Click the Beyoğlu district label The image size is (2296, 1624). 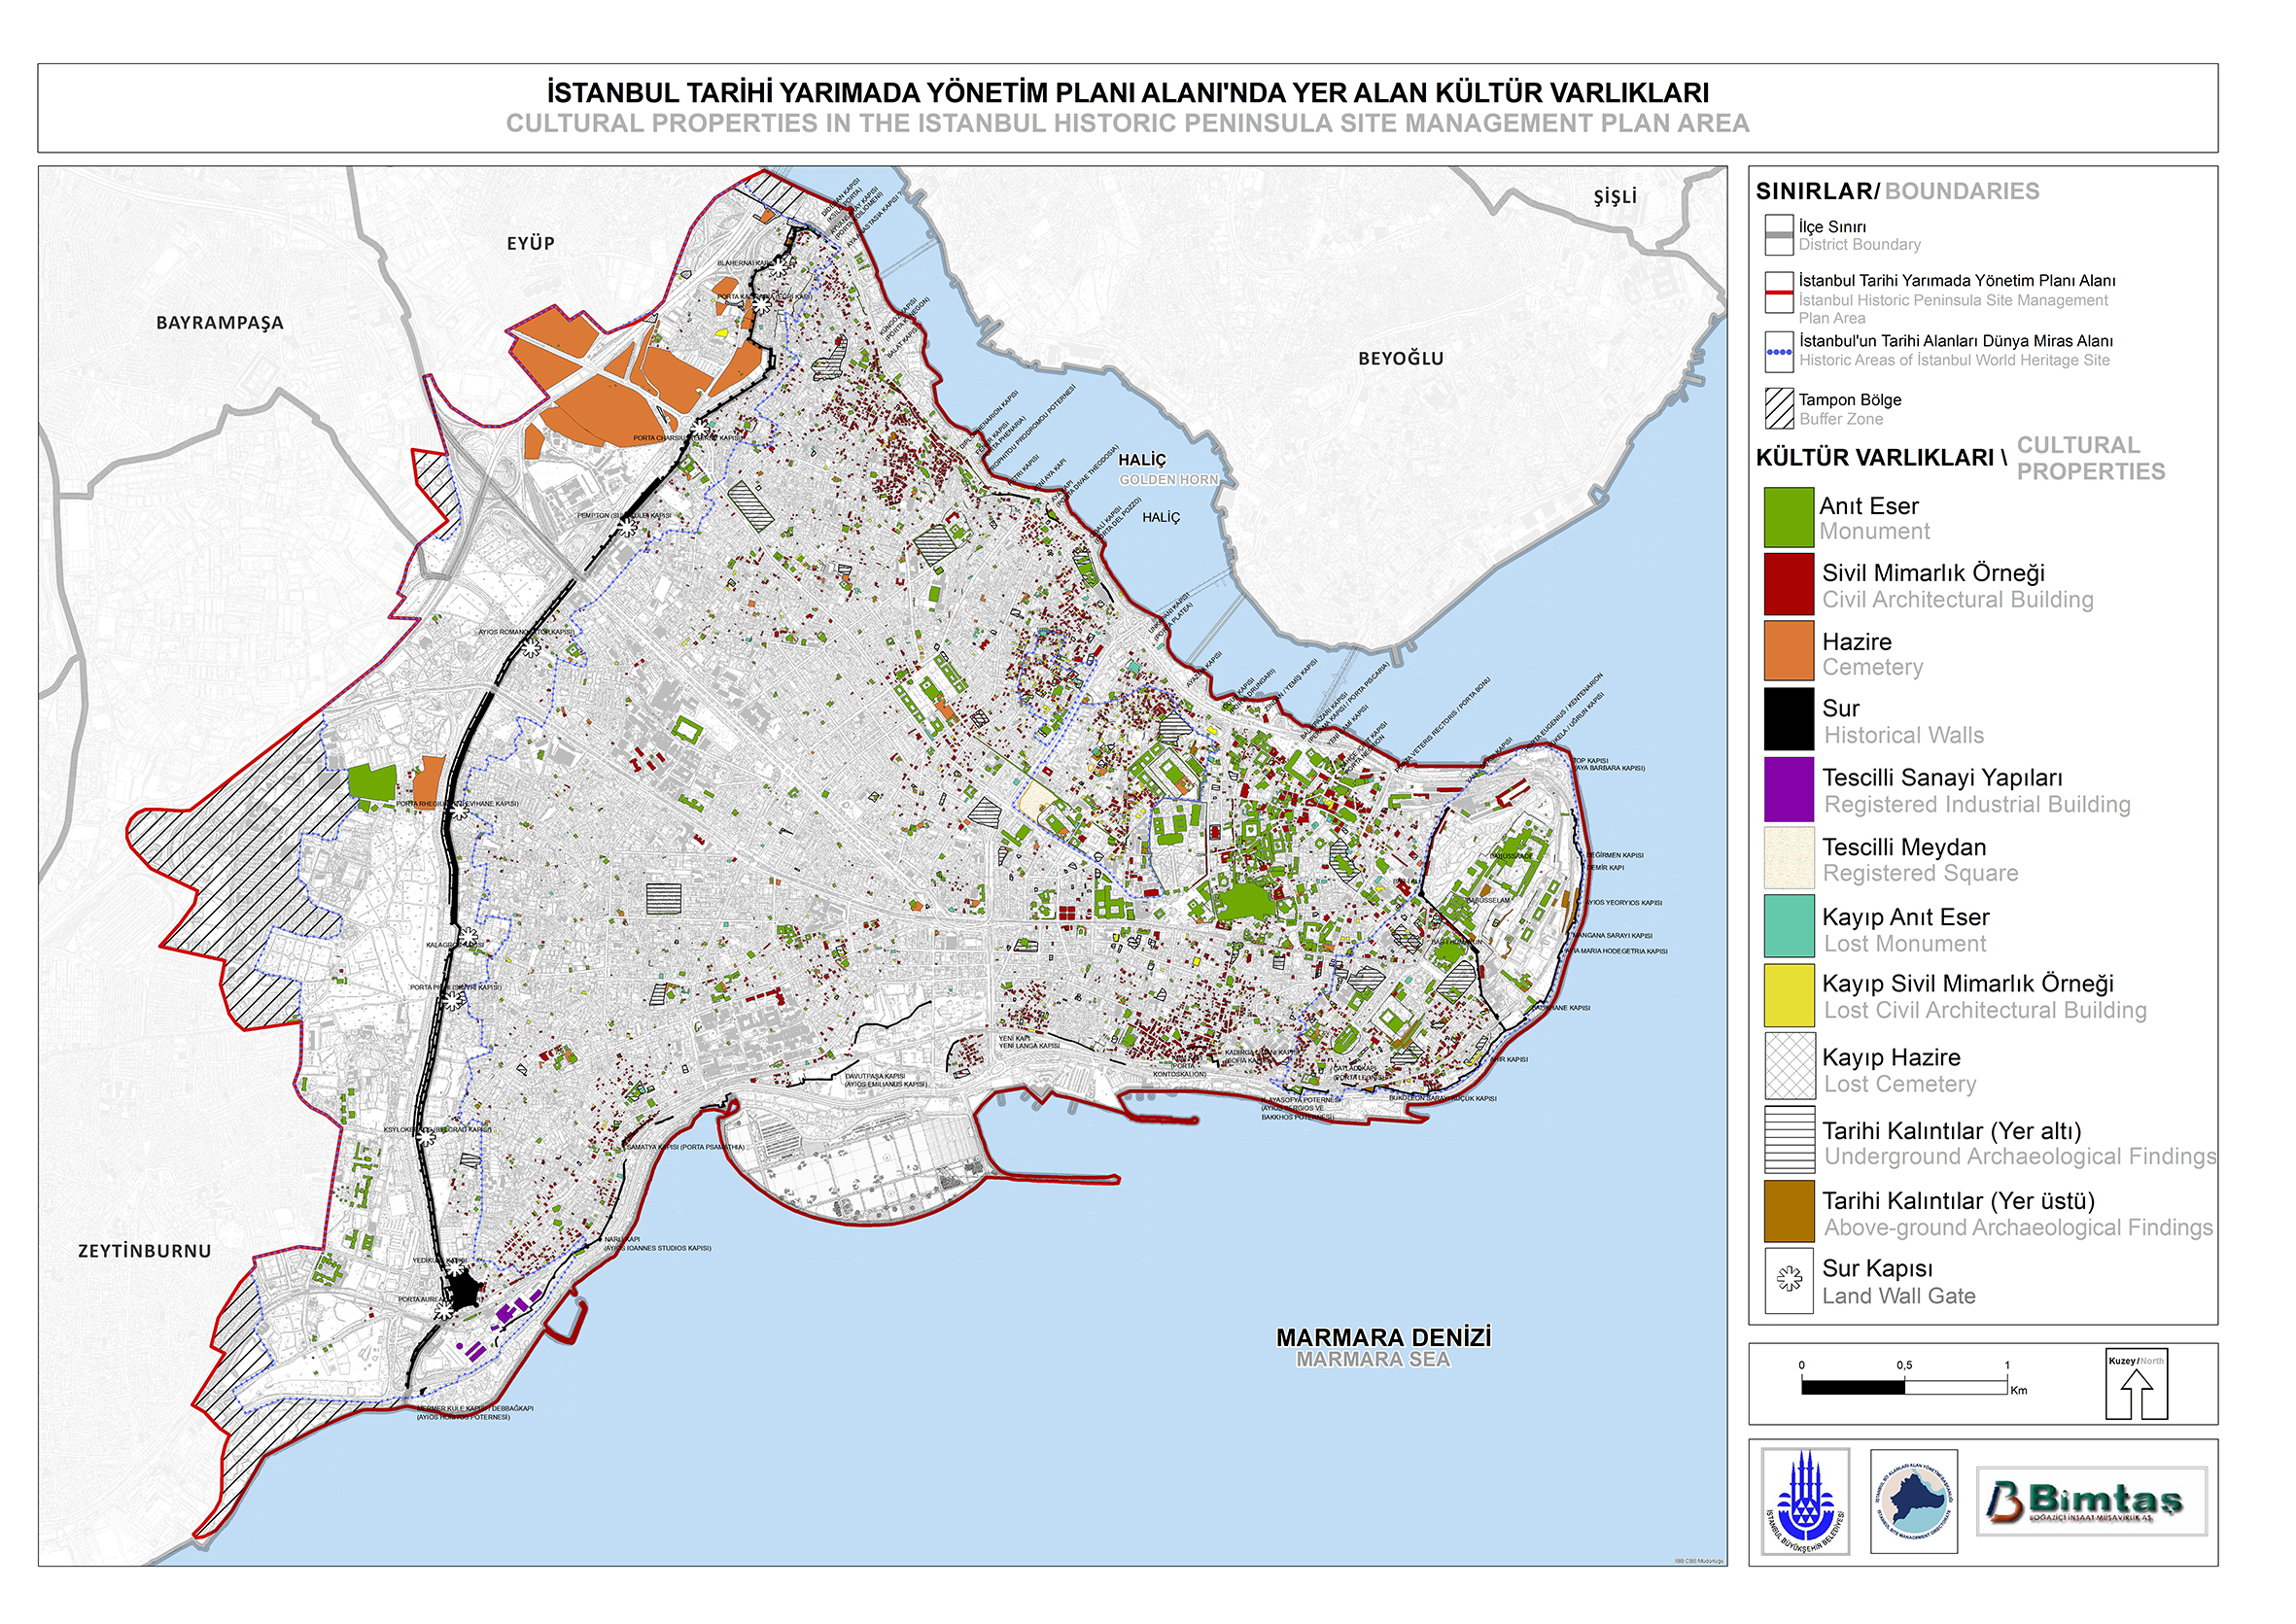coord(1400,358)
